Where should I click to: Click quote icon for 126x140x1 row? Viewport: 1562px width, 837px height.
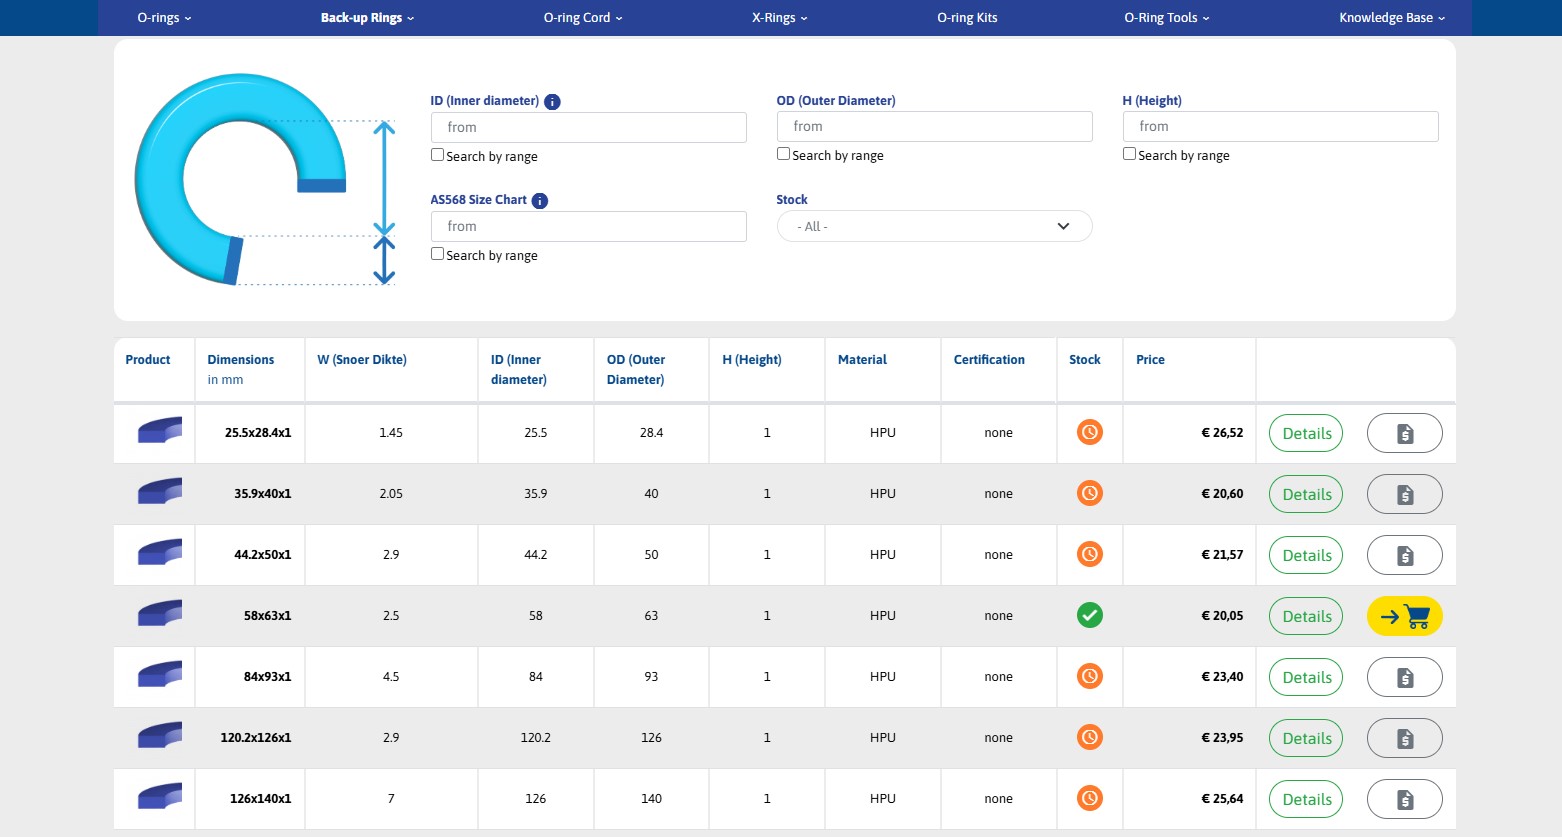pyautogui.click(x=1404, y=799)
